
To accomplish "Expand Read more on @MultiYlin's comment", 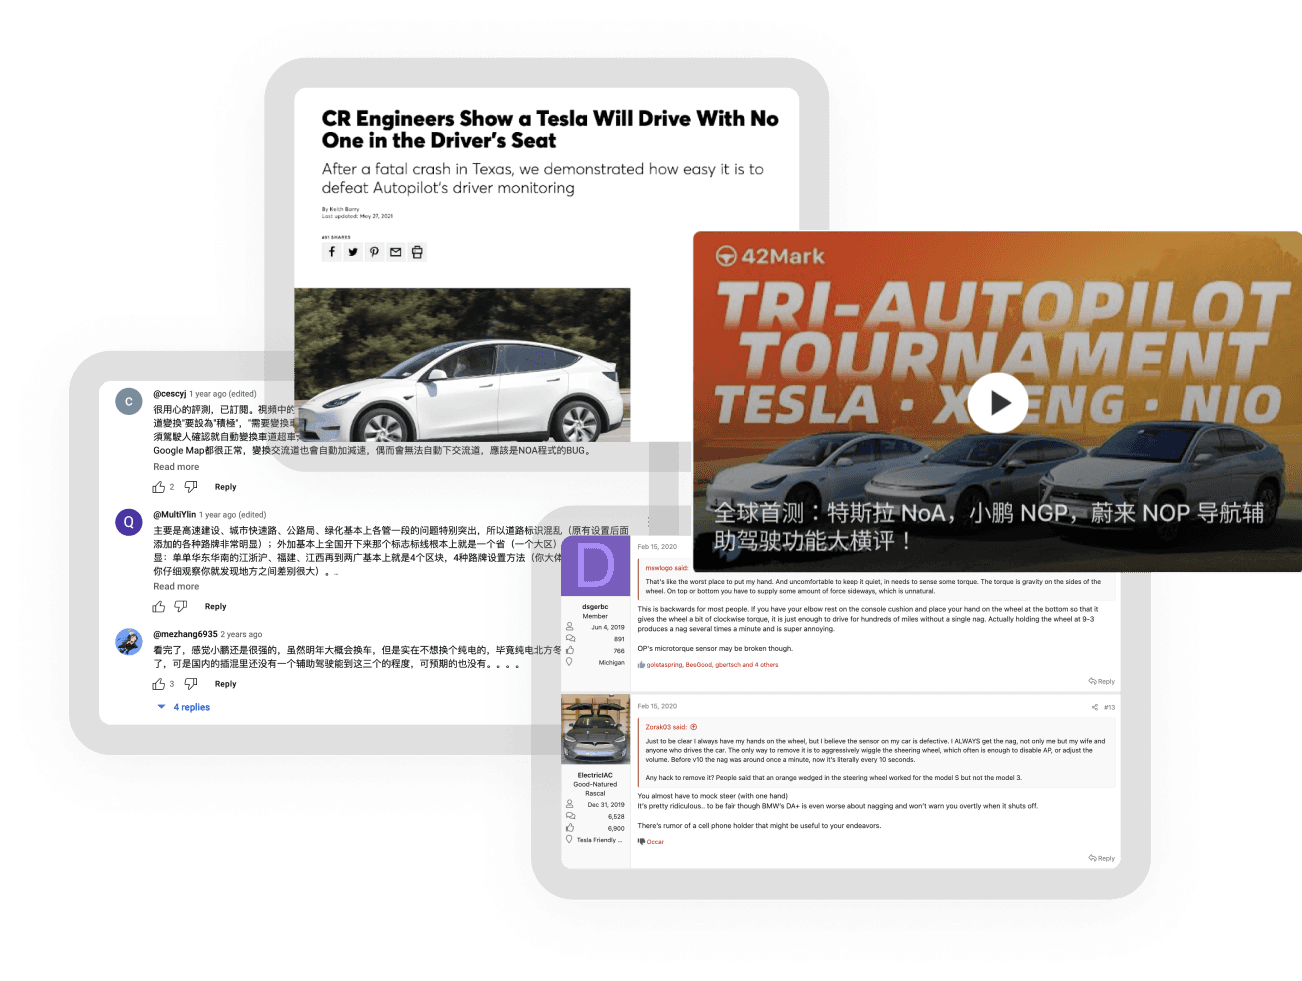I will coord(176,587).
